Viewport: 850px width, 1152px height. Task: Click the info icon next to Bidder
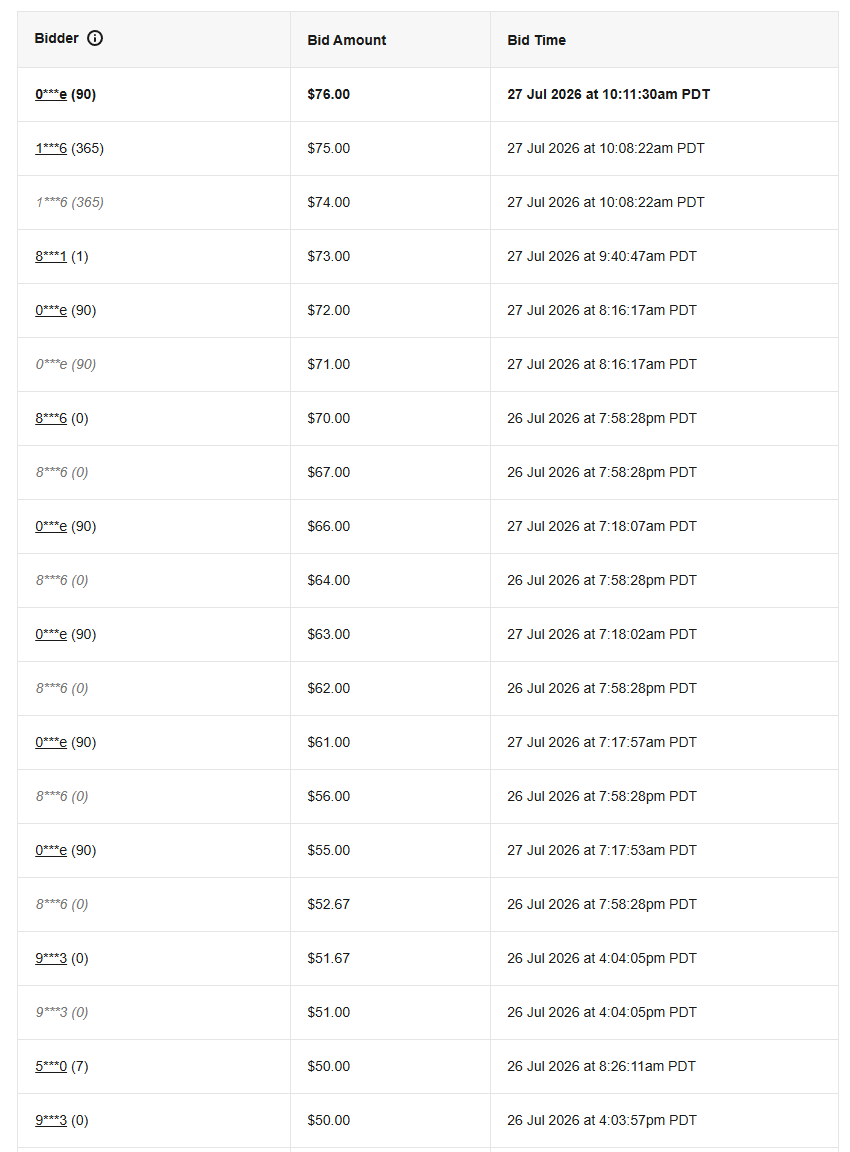(x=95, y=38)
